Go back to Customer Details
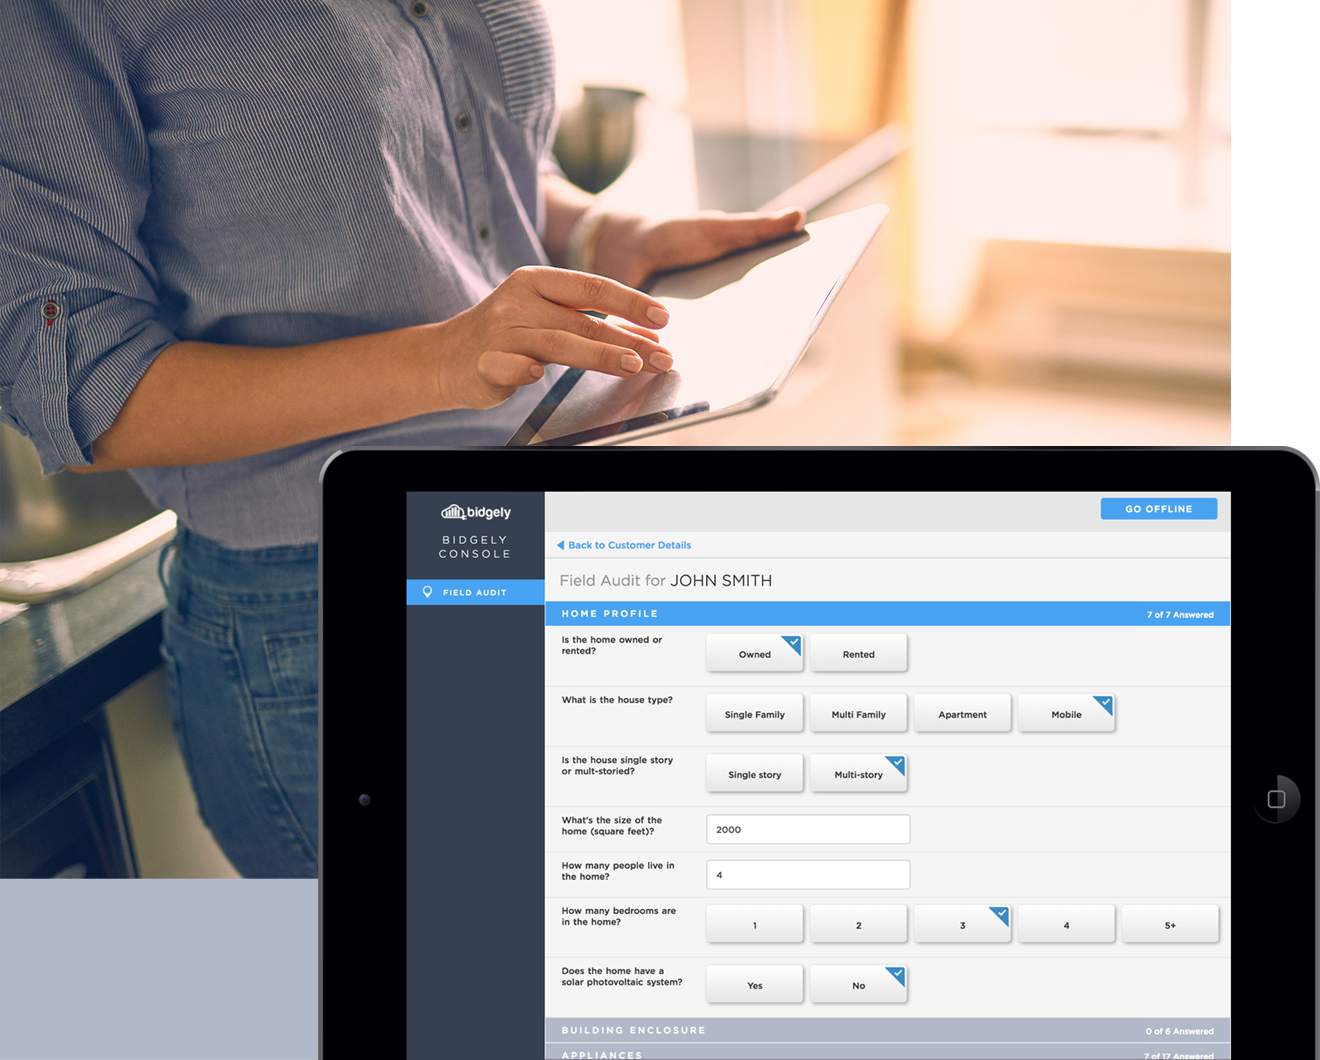1320x1060 pixels. tap(629, 545)
